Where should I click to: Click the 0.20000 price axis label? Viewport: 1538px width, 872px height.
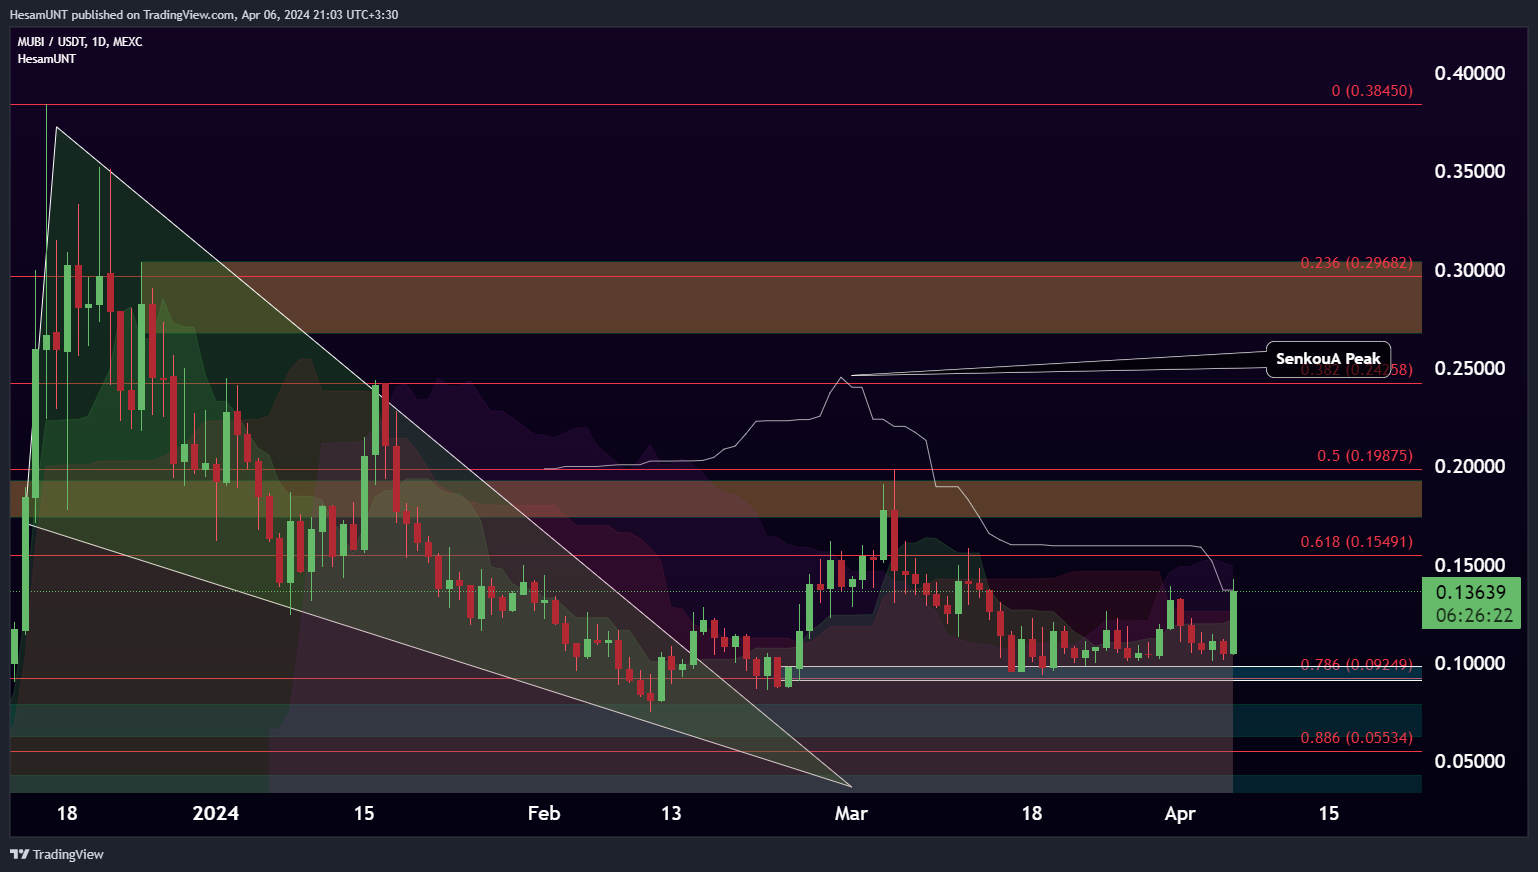pos(1469,466)
